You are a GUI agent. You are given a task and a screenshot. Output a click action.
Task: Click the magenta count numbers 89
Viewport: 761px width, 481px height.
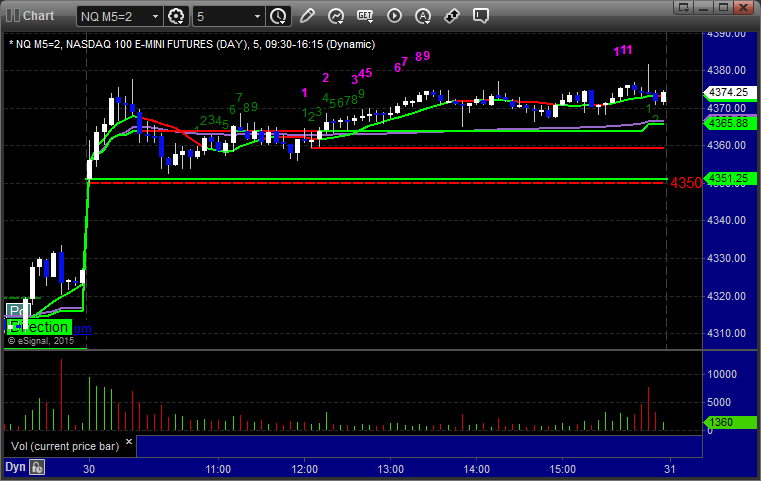[x=422, y=56]
